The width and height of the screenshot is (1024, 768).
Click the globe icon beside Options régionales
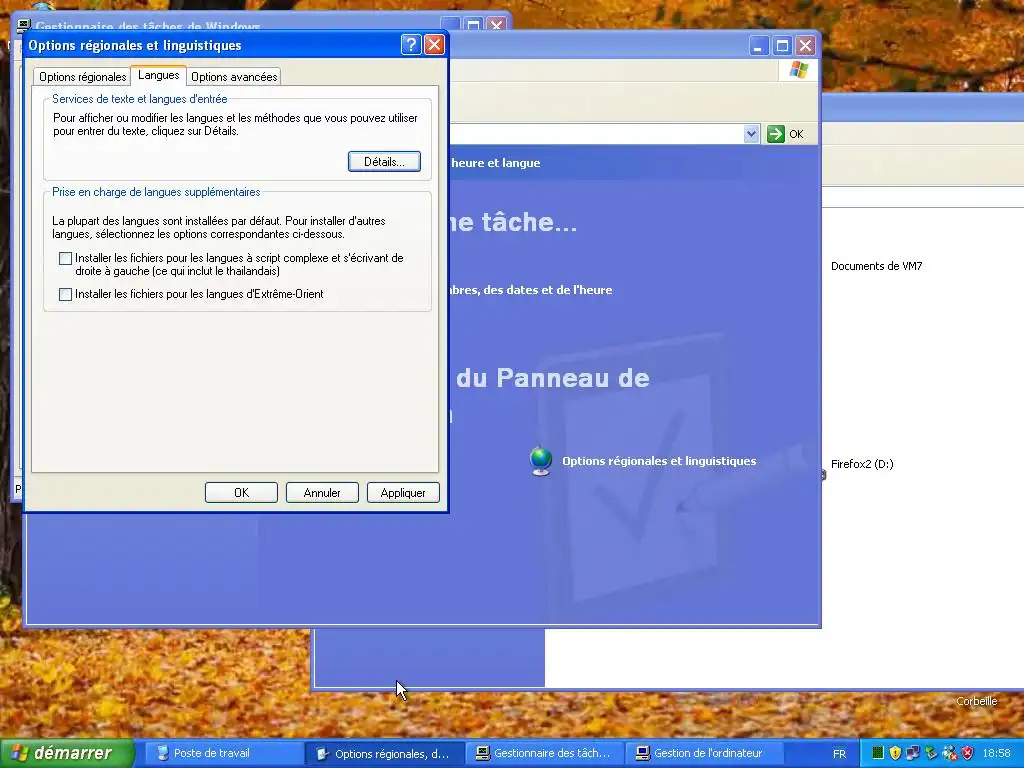(541, 461)
